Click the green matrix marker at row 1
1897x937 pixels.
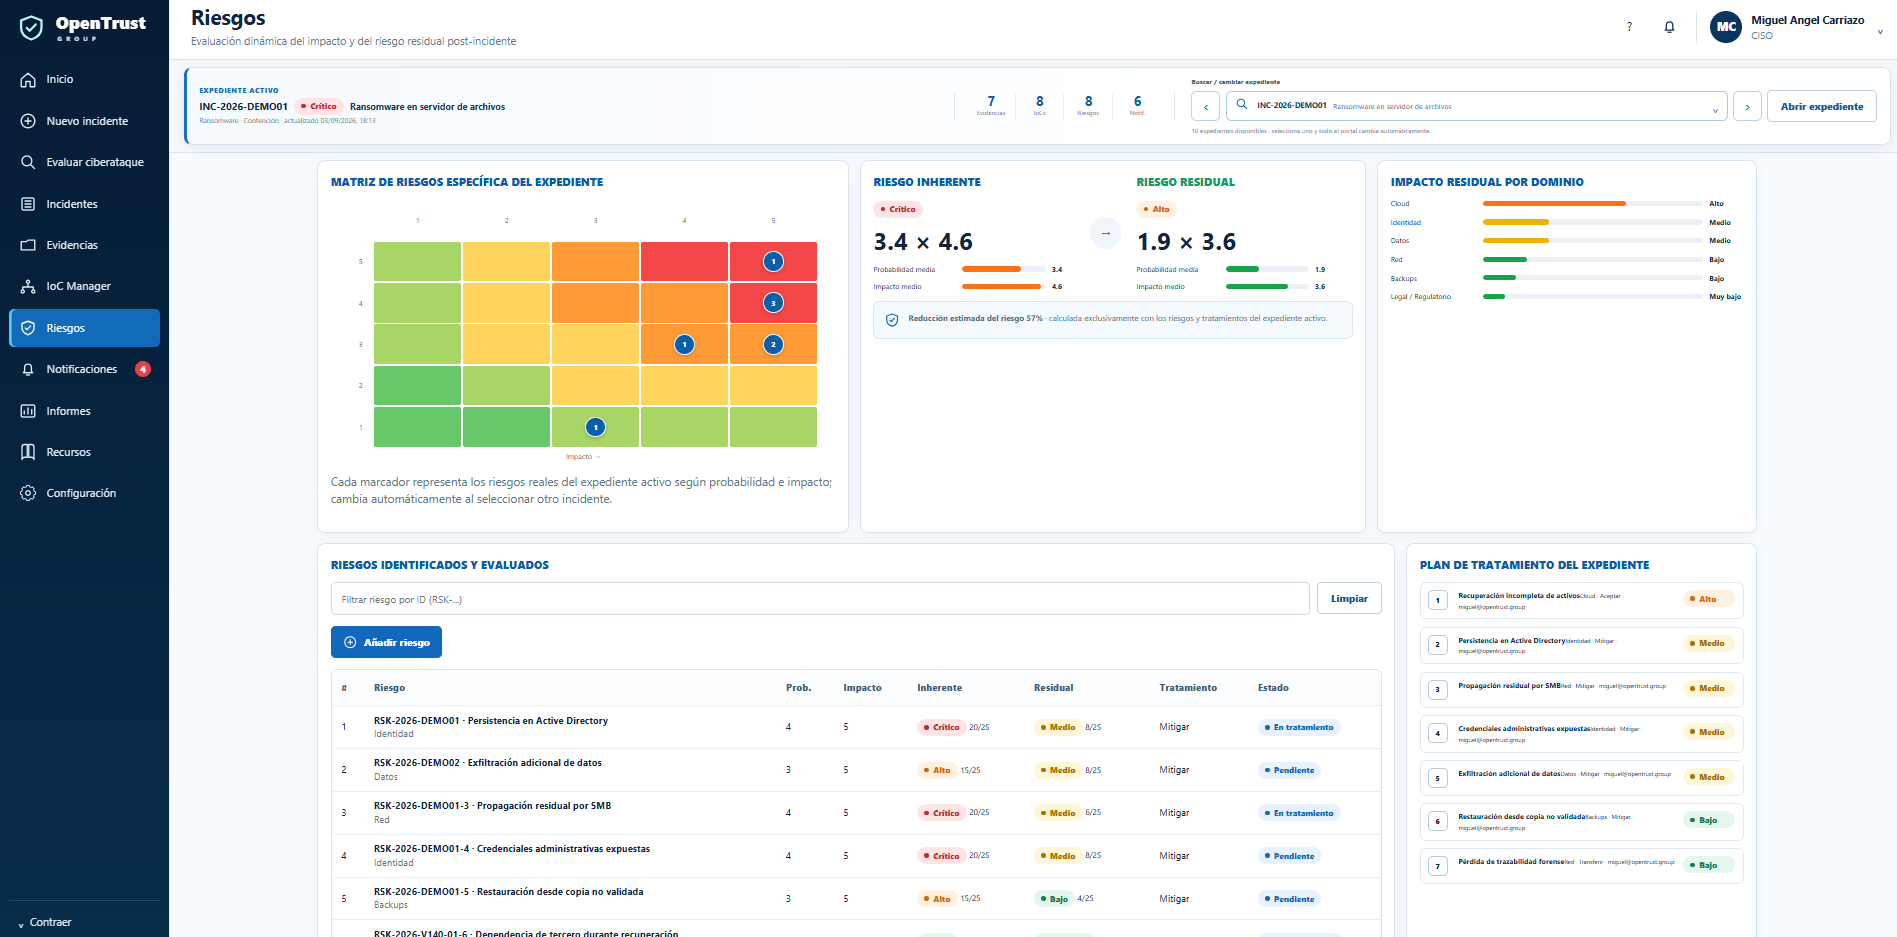[x=596, y=427]
